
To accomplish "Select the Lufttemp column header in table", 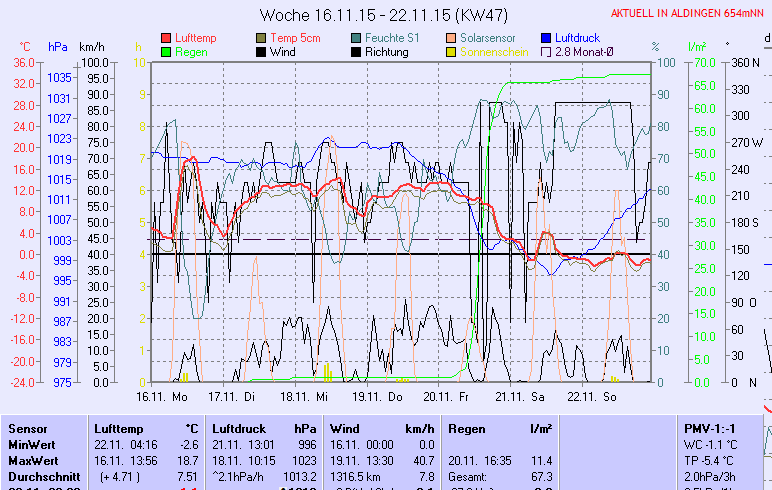I will tap(116, 428).
